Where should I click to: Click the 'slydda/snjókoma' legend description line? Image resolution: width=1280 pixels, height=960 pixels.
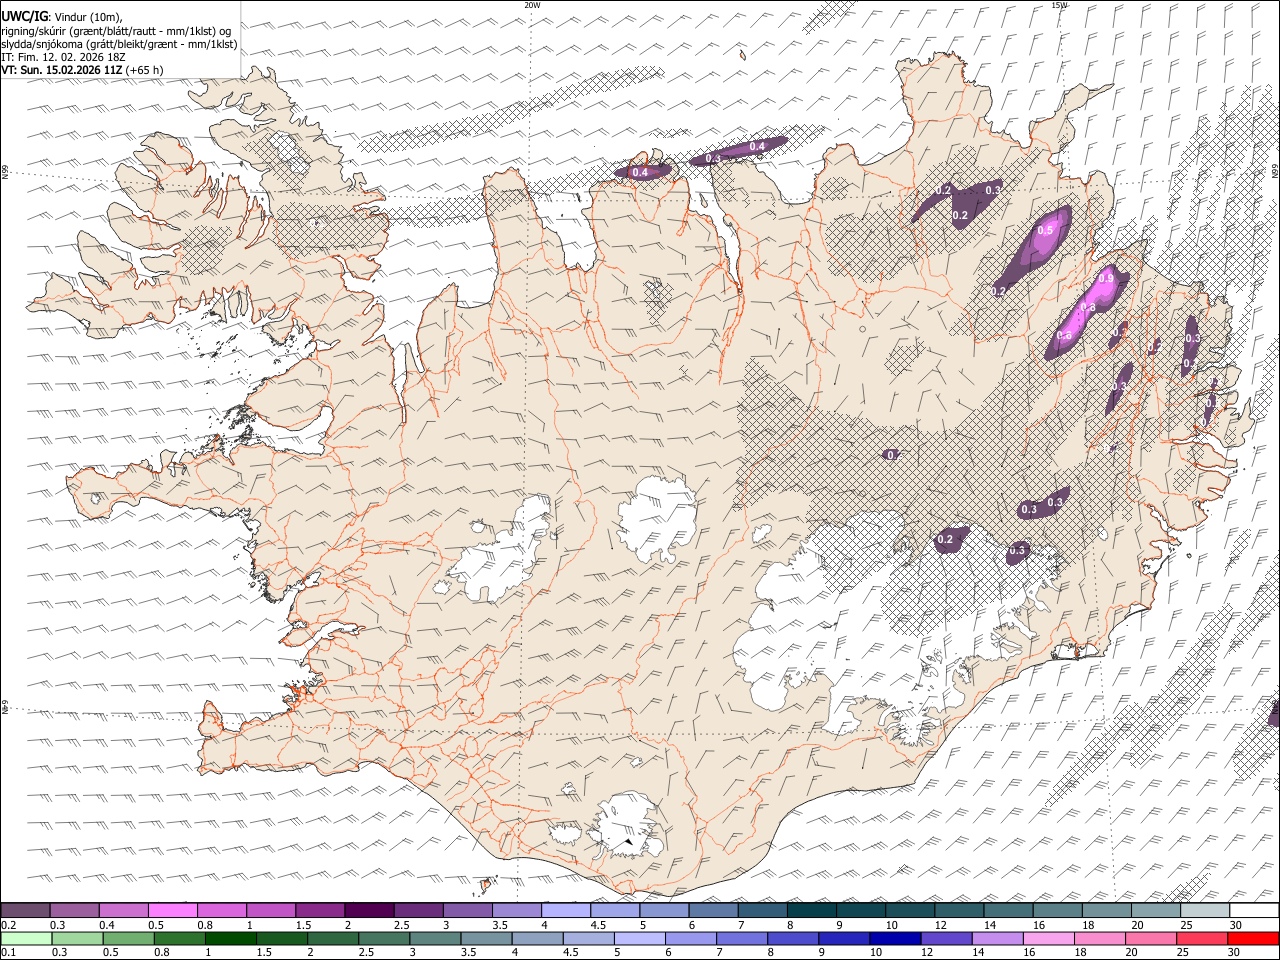click(119, 44)
